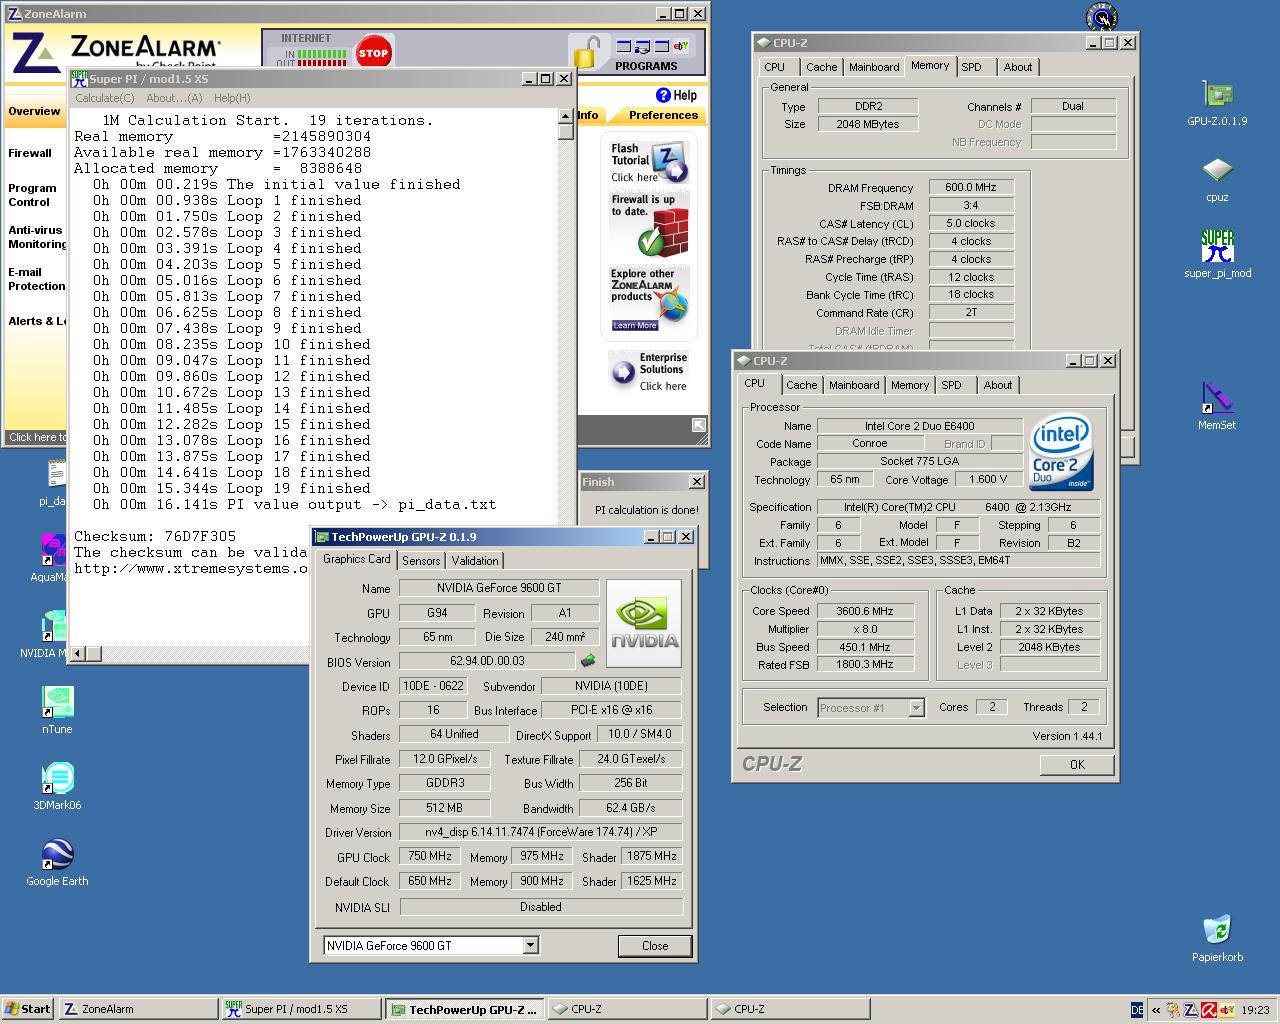Click the Firewall is up to date brick-wall icon

tap(664, 233)
